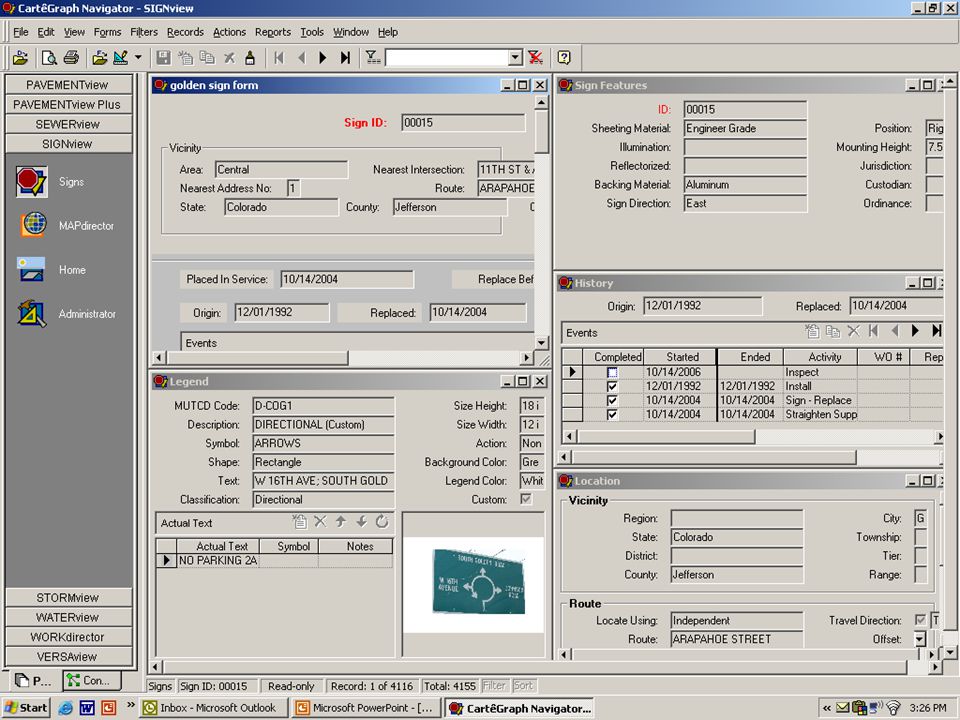The image size is (960, 720).
Task: Open the help question mark icon
Action: [564, 58]
